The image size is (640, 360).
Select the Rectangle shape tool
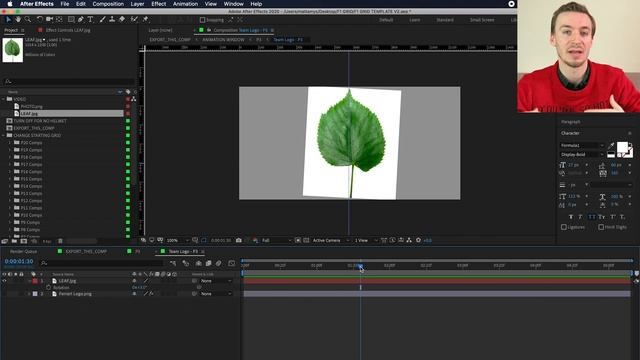pos(71,19)
